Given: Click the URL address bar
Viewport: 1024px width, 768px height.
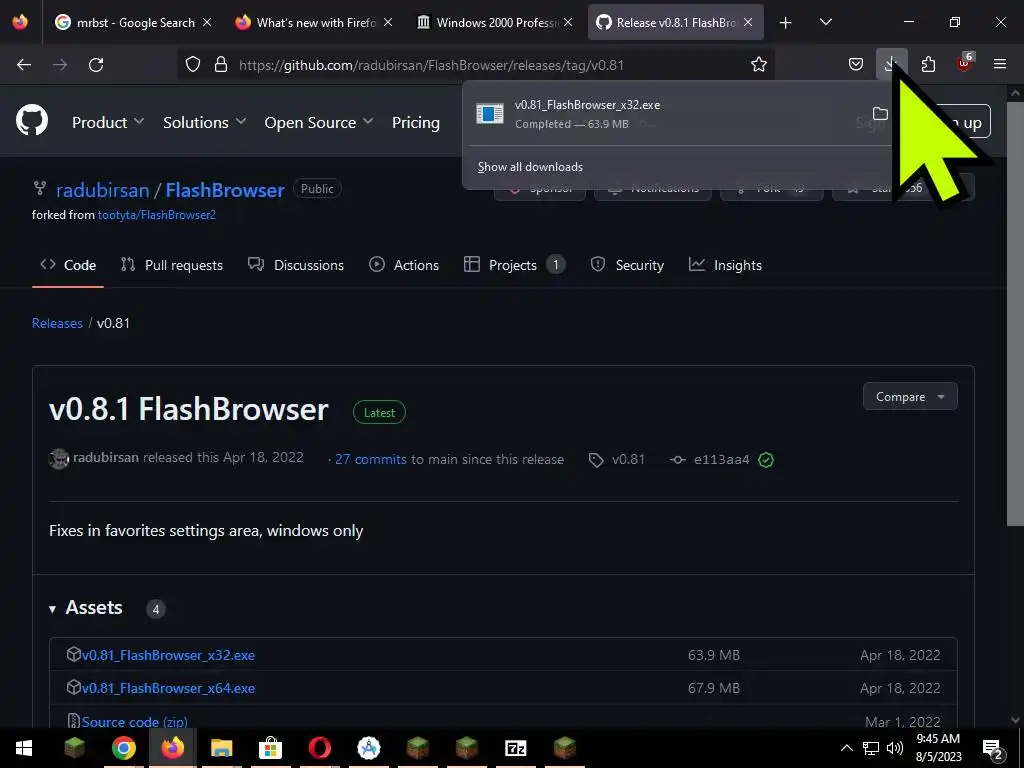Looking at the screenshot, I should click(x=477, y=65).
